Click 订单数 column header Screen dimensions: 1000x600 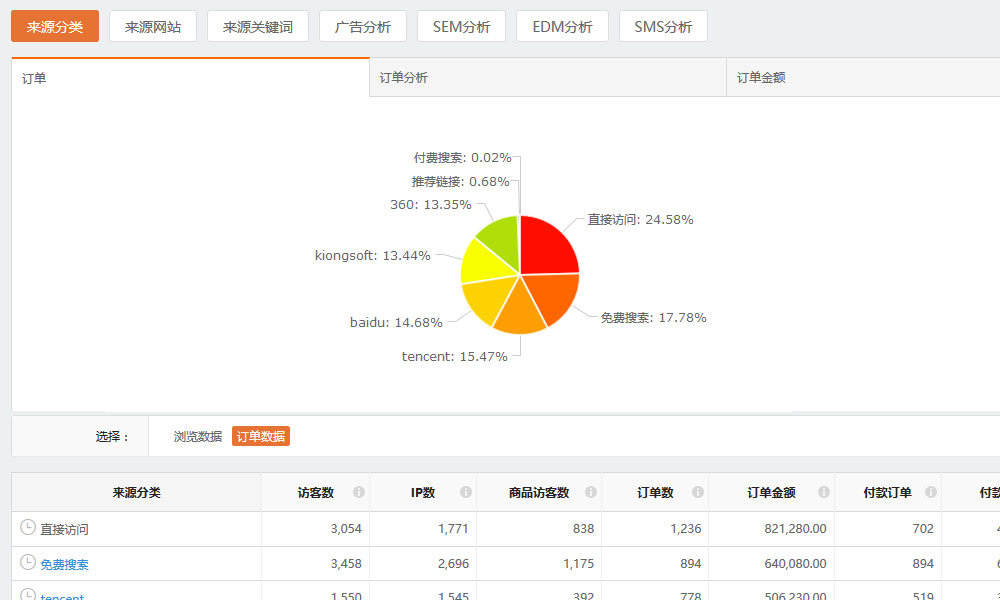click(655, 492)
